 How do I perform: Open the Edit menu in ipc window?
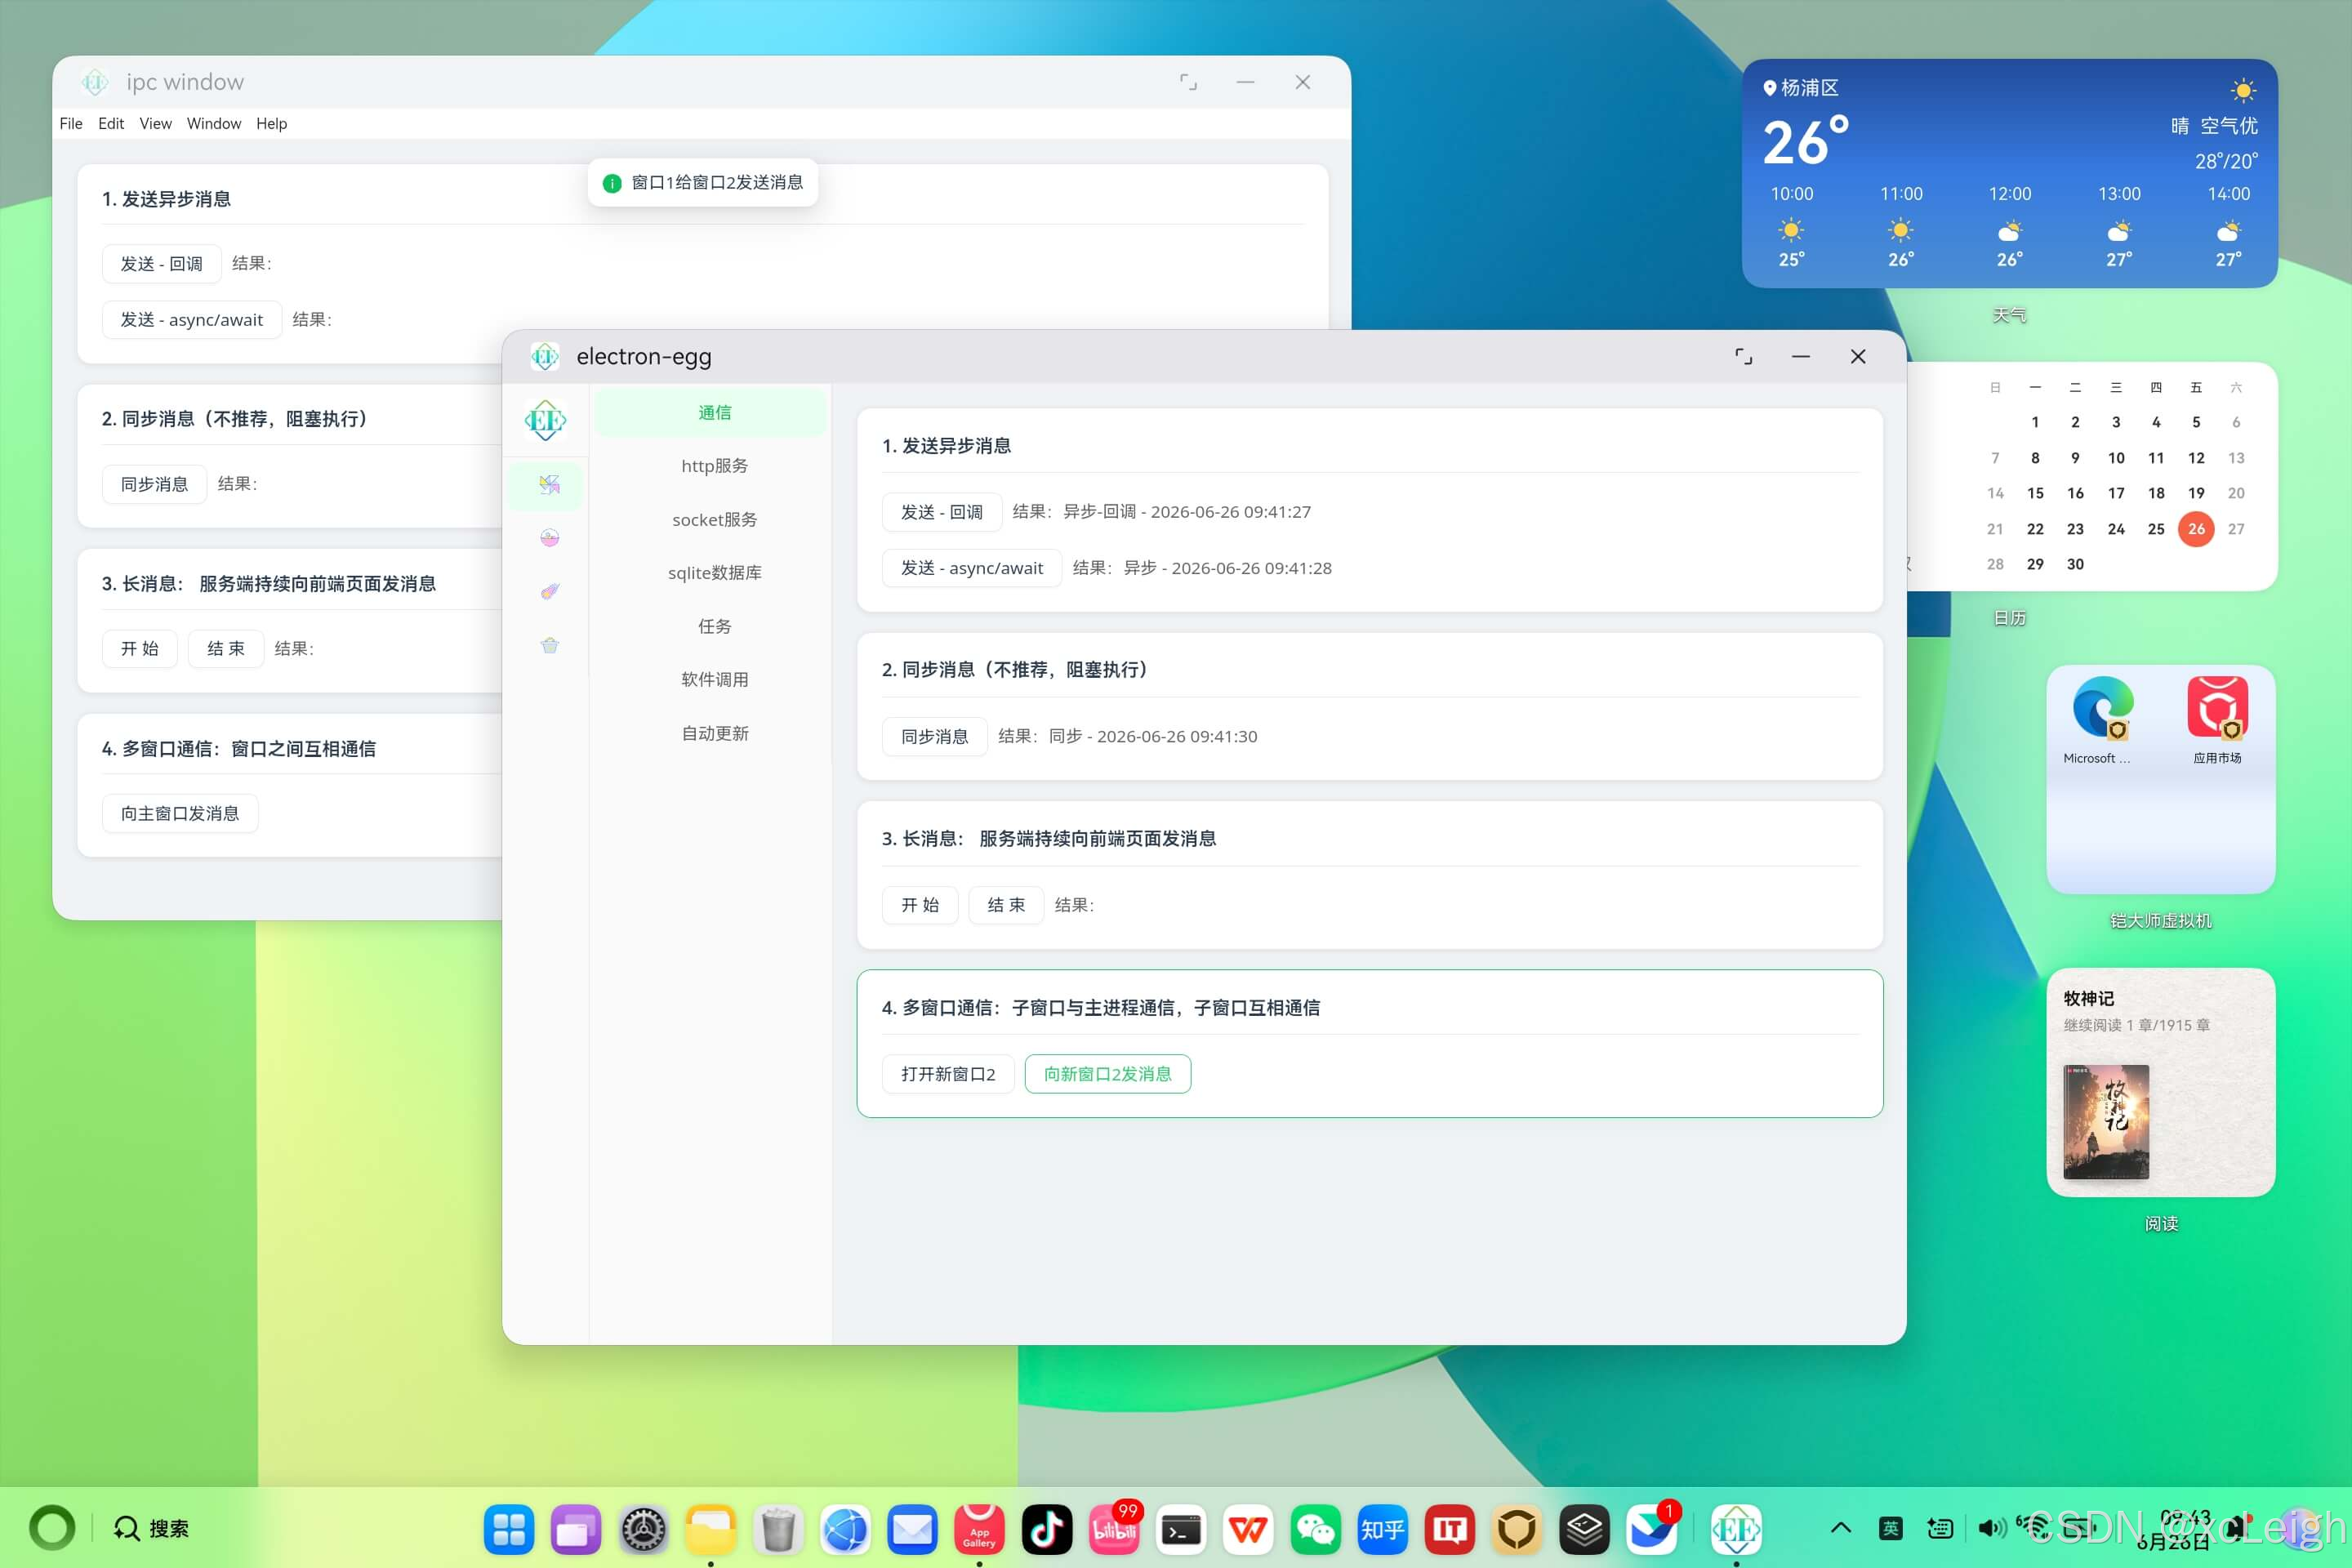[x=111, y=123]
